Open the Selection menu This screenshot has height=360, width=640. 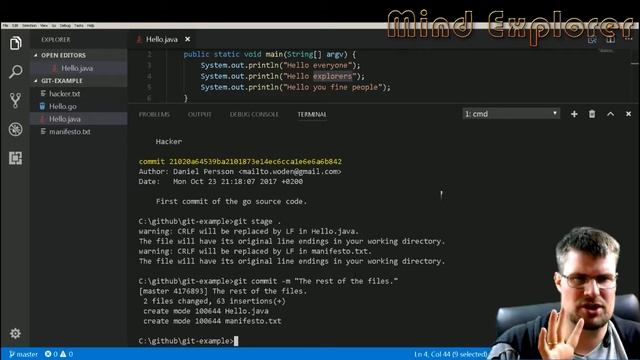coord(29,25)
